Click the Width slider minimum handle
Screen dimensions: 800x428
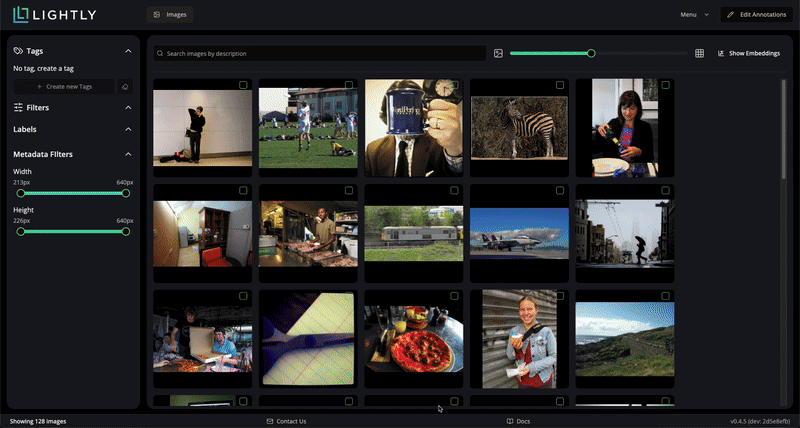coord(20,193)
